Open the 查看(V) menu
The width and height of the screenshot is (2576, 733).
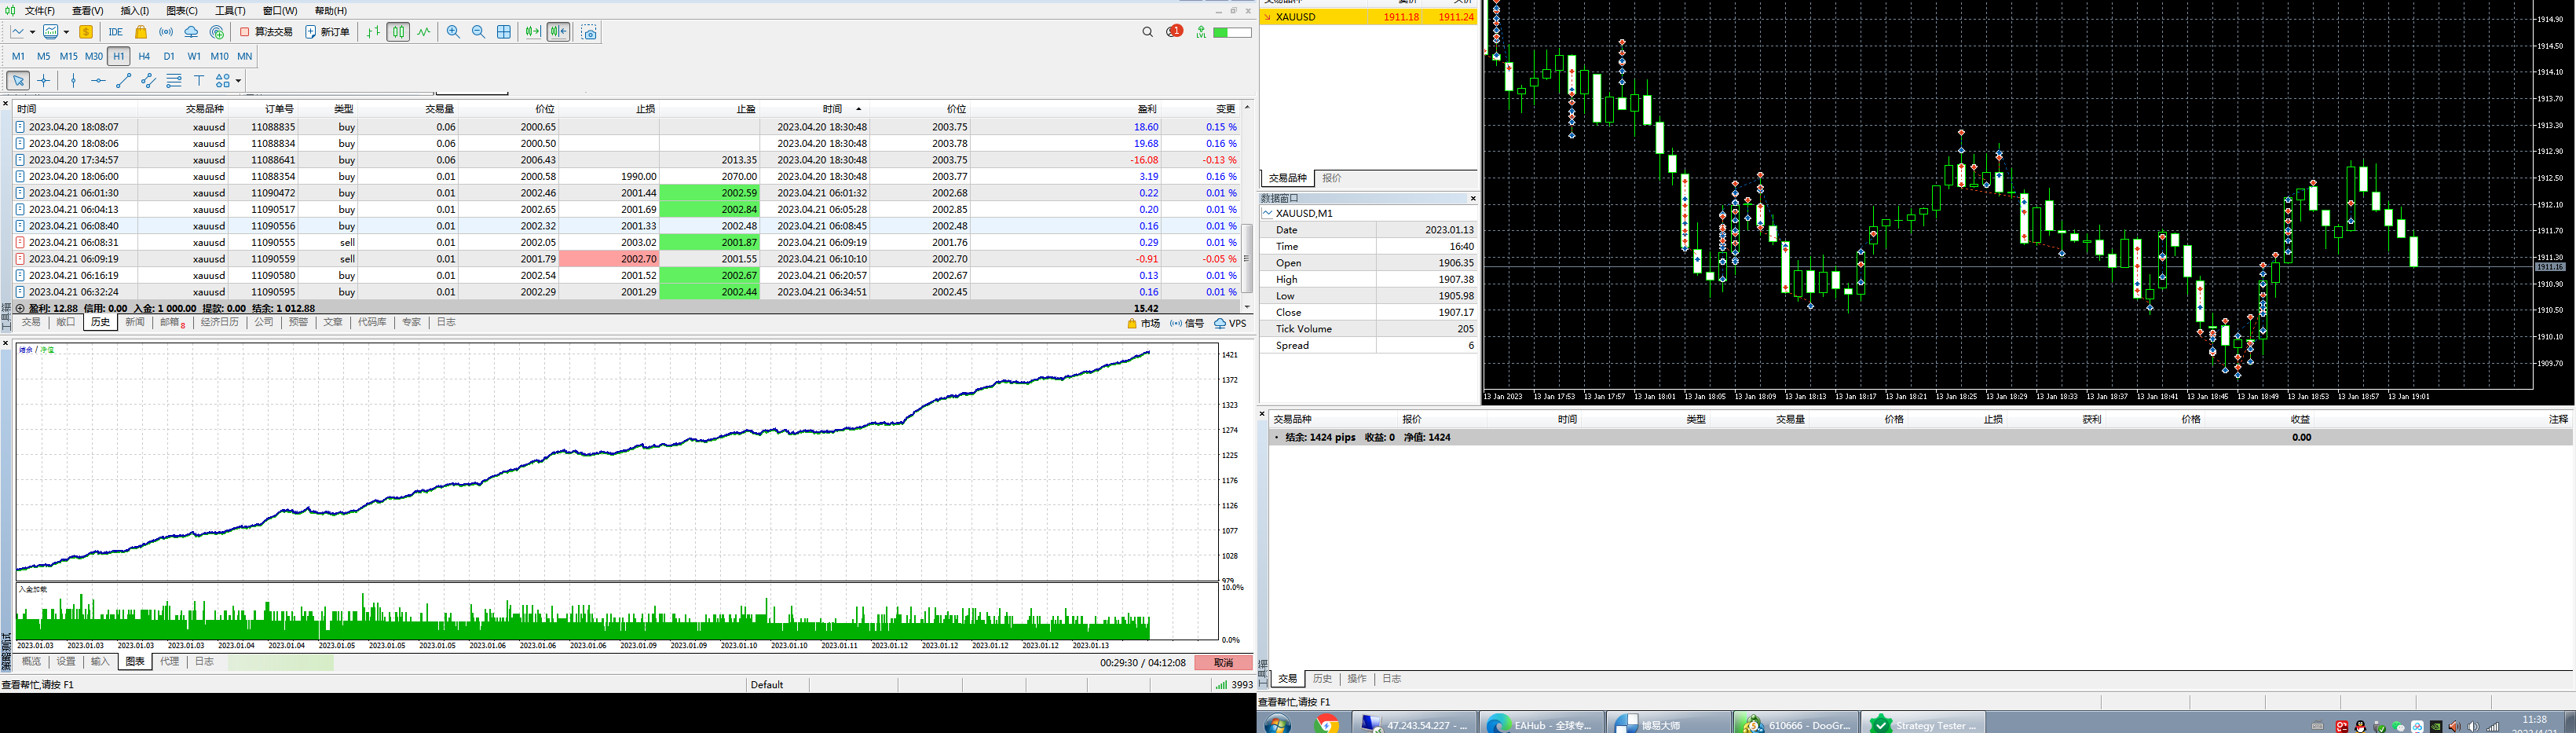[87, 11]
